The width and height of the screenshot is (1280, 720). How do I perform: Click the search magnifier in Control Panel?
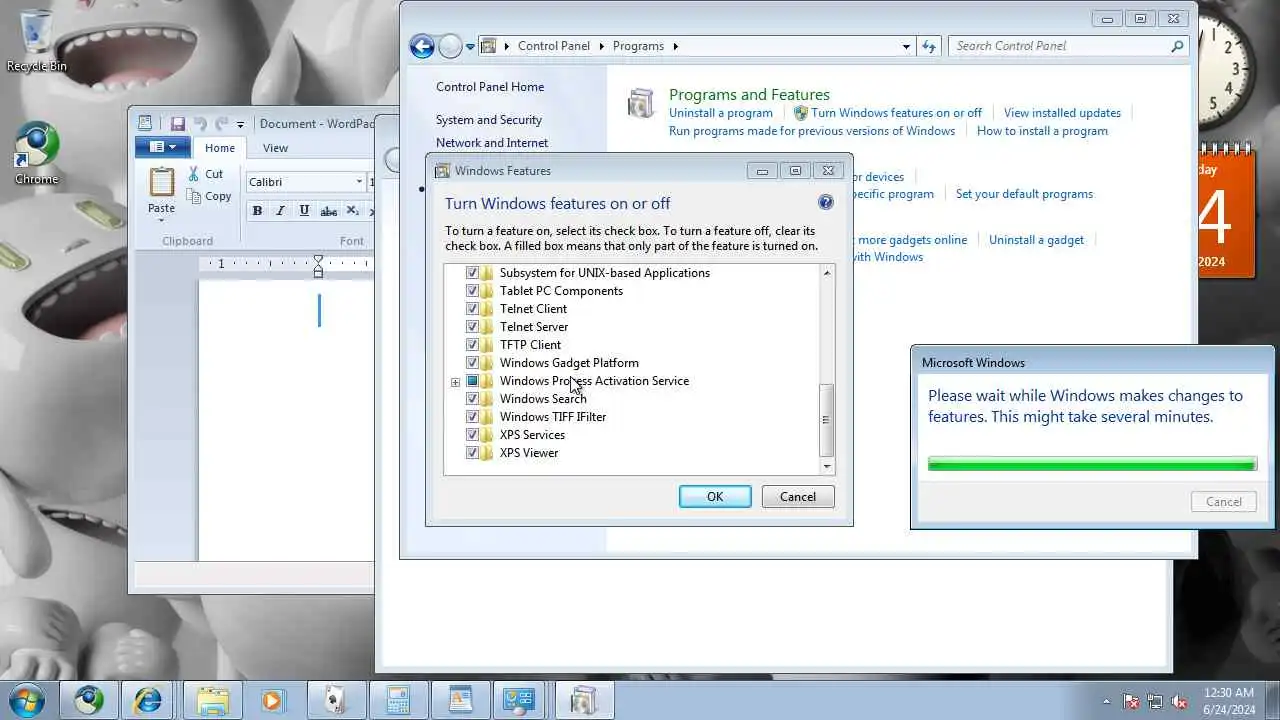point(1177,46)
